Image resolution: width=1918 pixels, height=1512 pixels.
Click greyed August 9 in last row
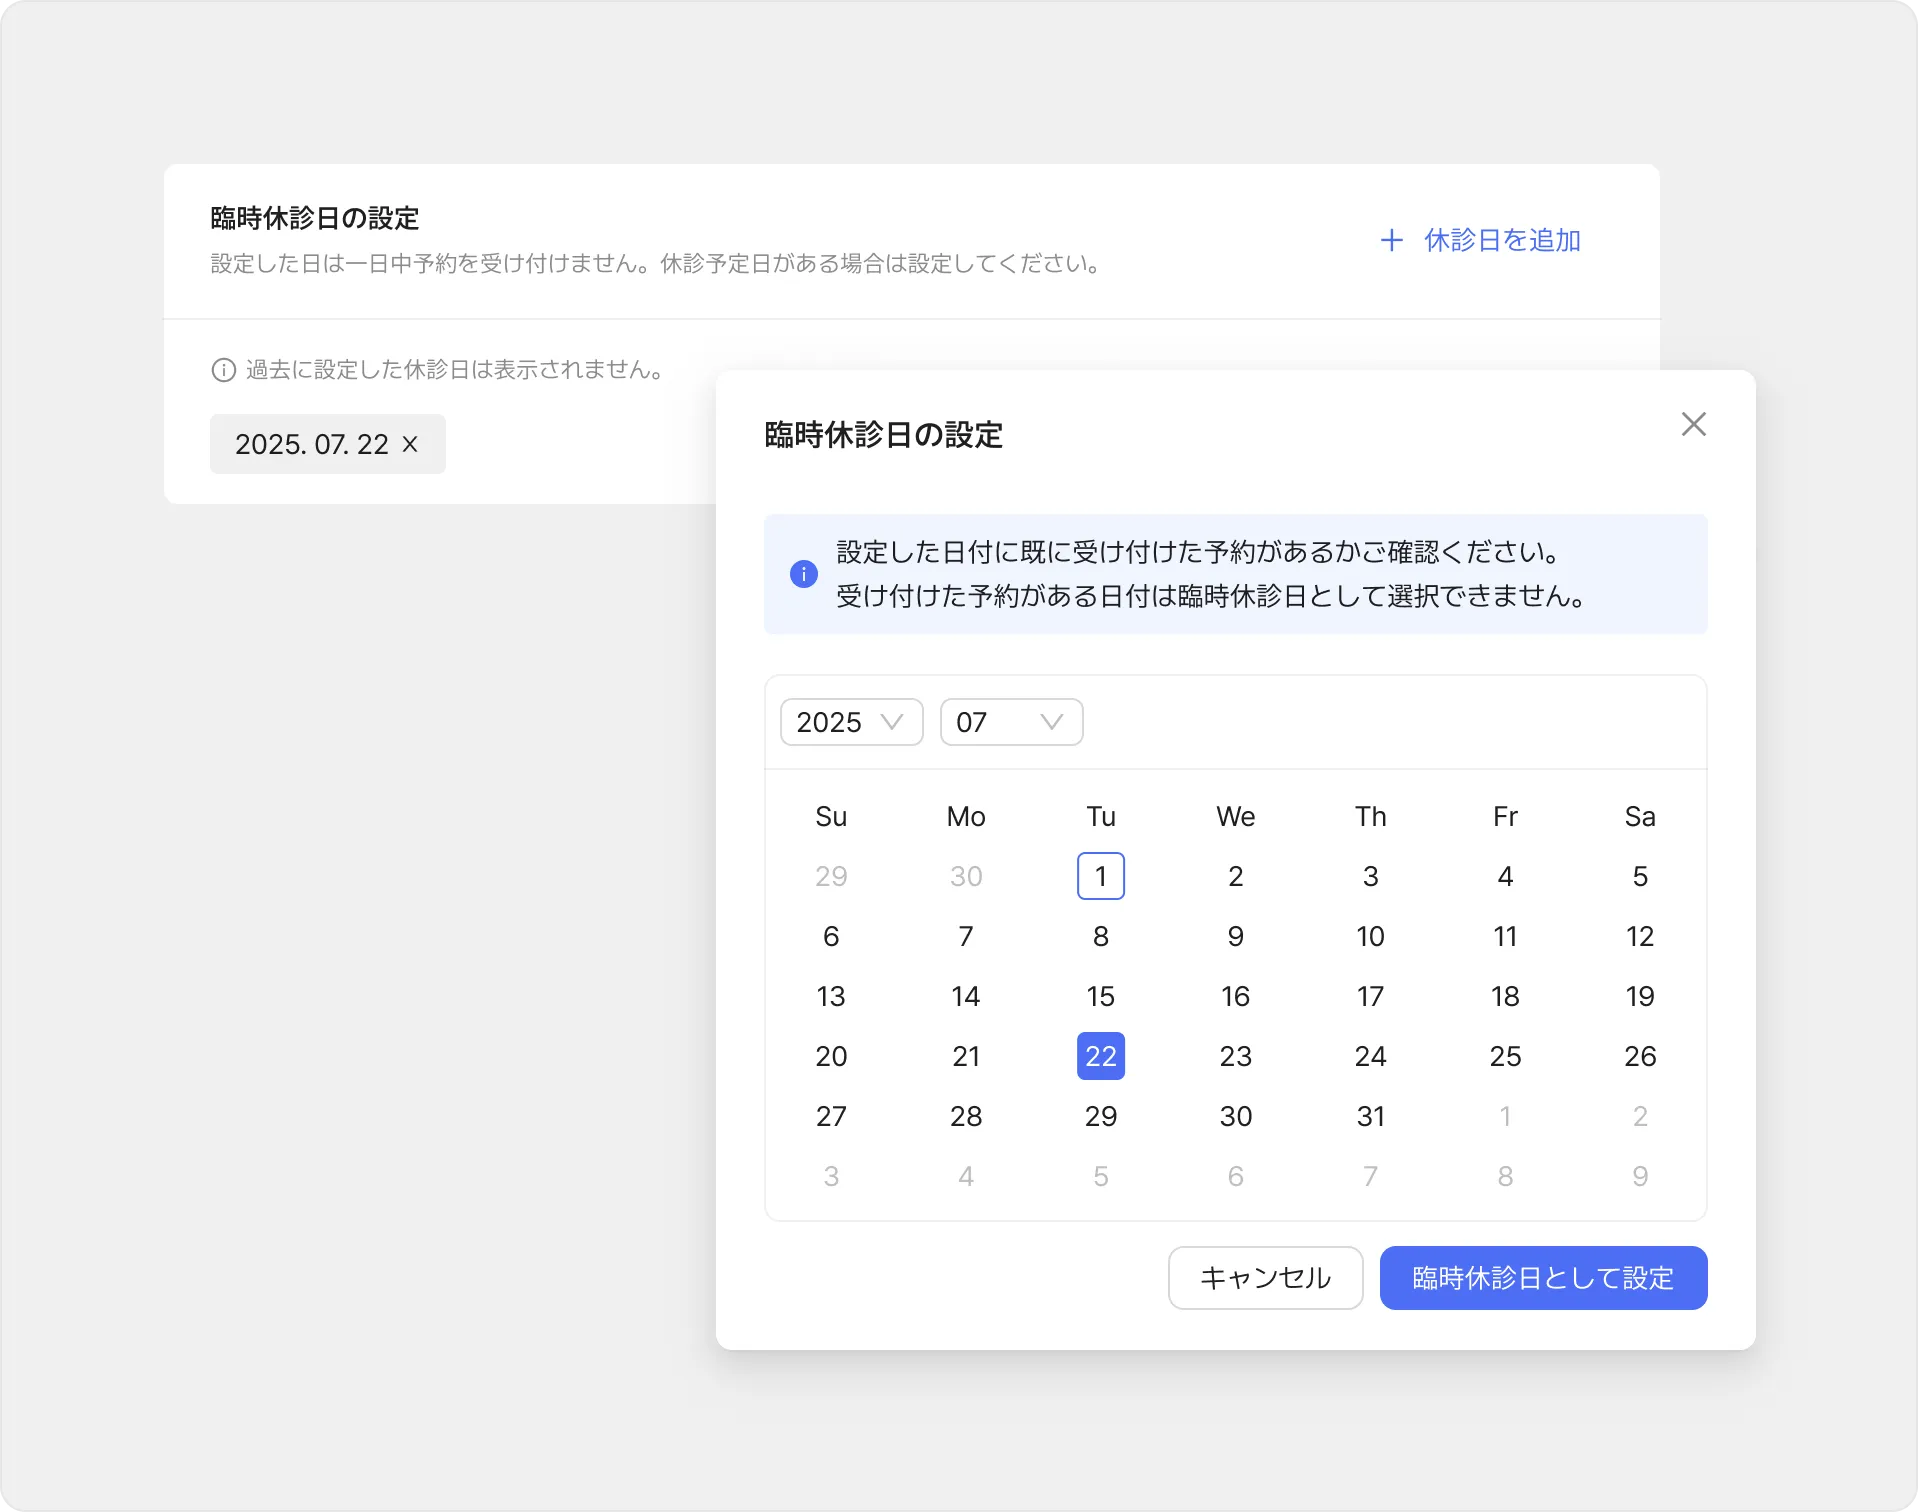tap(1640, 1176)
